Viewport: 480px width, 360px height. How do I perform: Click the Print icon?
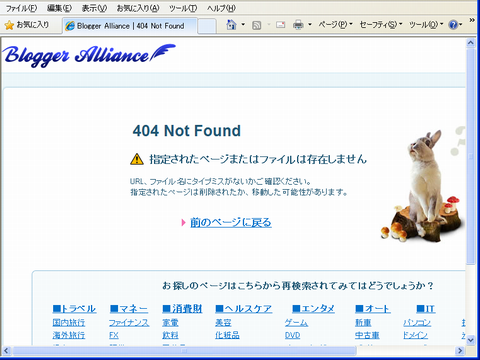click(298, 25)
